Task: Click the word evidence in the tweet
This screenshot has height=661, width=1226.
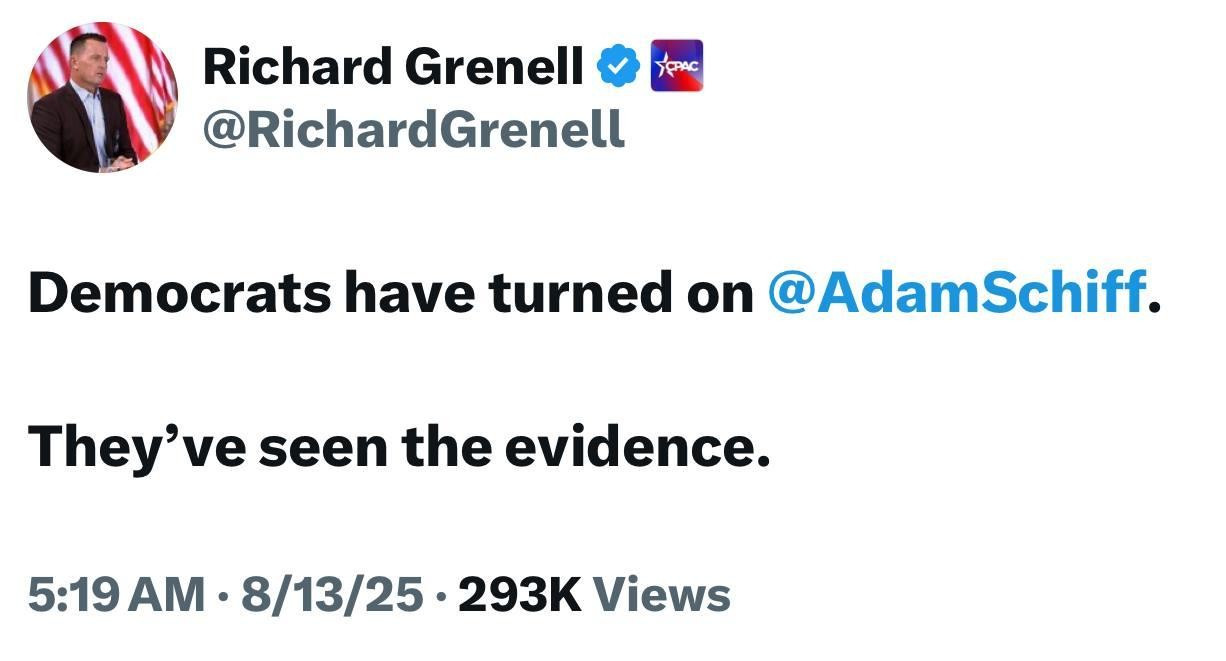Action: coord(636,447)
